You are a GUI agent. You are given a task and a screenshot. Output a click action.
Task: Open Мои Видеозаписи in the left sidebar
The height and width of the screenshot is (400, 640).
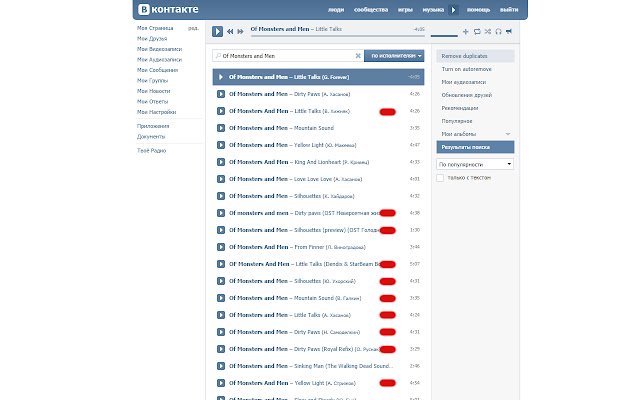coord(160,49)
